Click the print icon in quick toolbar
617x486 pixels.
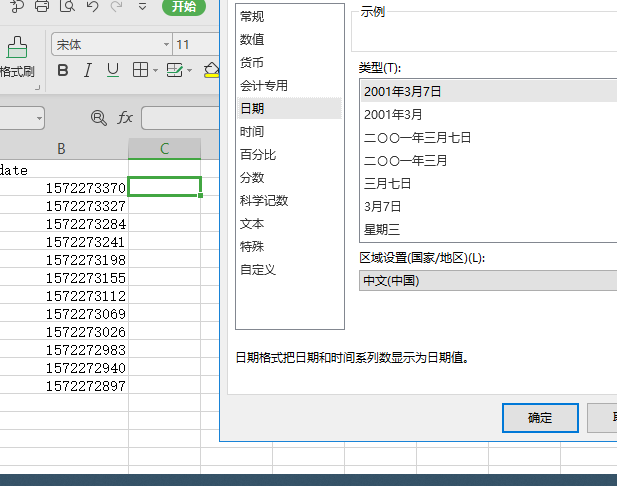[x=42, y=7]
